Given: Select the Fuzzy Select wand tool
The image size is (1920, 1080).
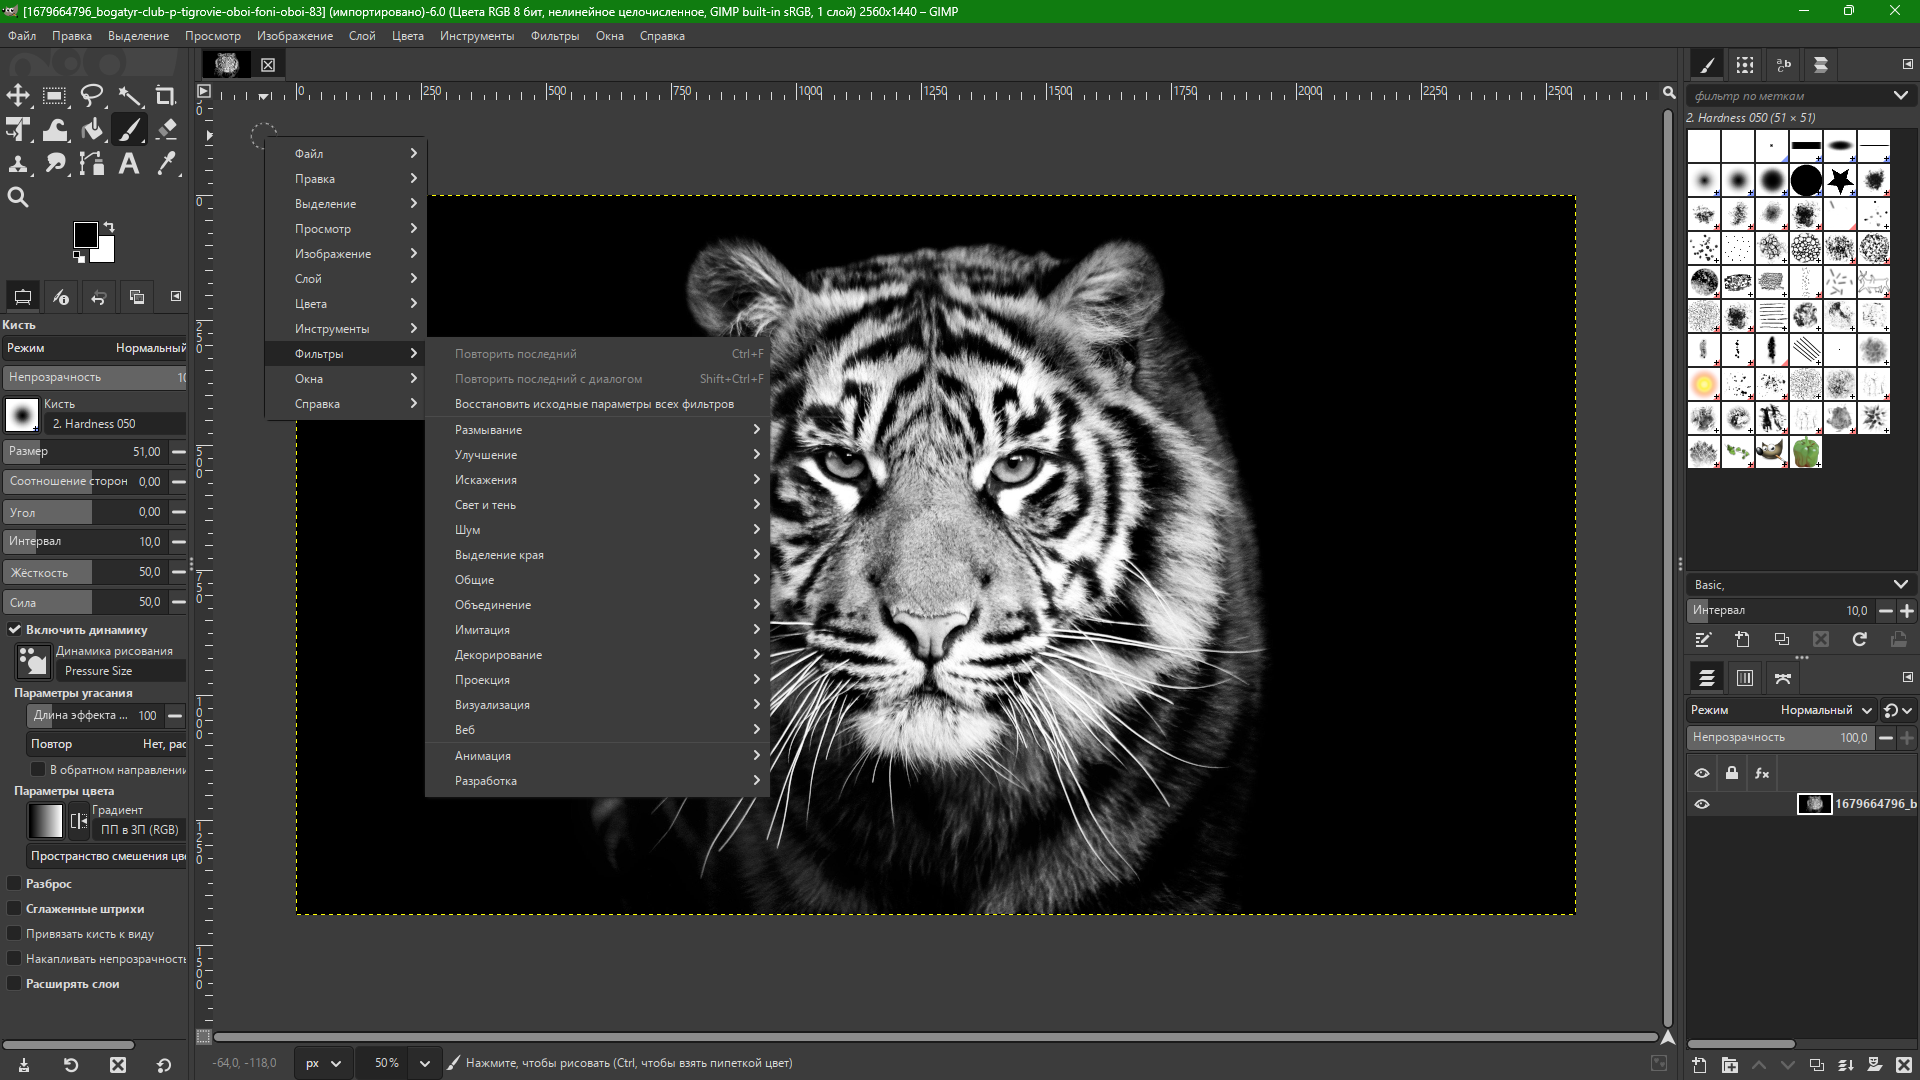Looking at the screenshot, I should [129, 96].
